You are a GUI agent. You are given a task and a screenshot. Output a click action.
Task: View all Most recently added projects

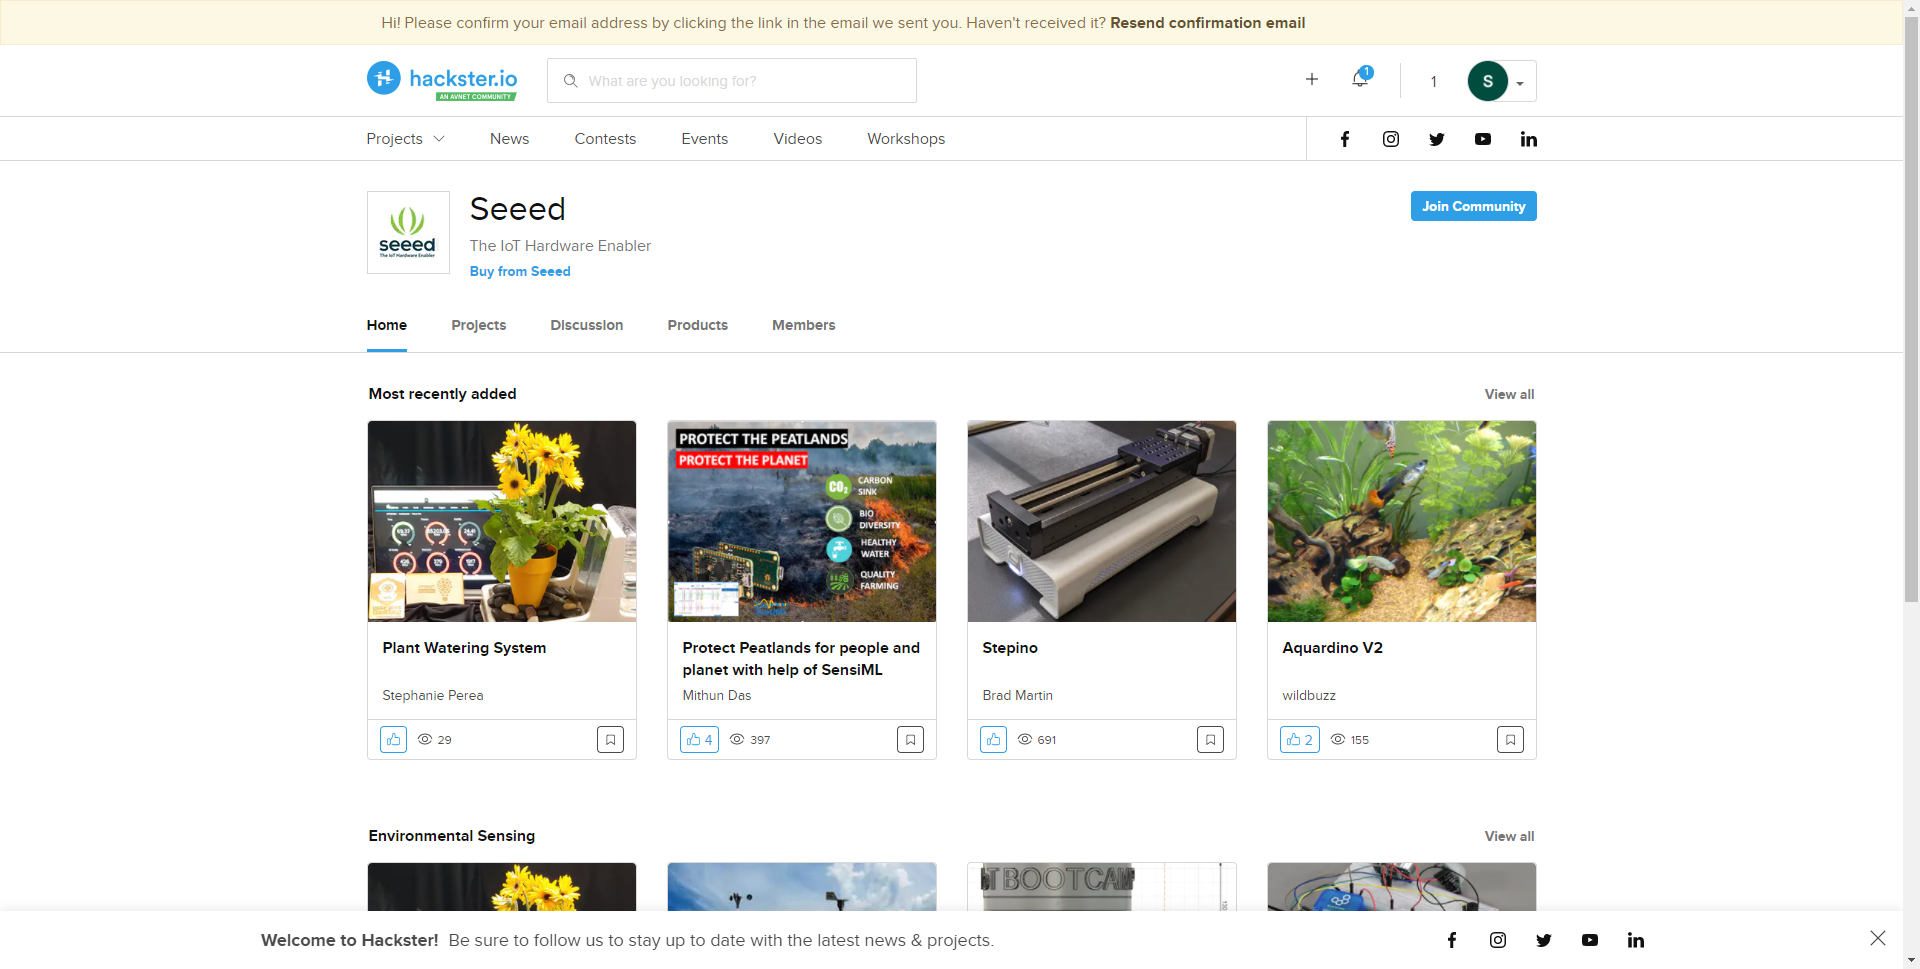coord(1509,394)
